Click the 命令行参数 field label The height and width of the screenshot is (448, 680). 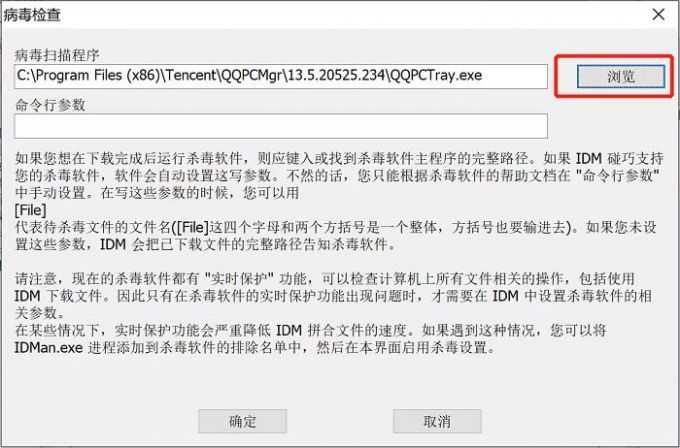tap(50, 105)
